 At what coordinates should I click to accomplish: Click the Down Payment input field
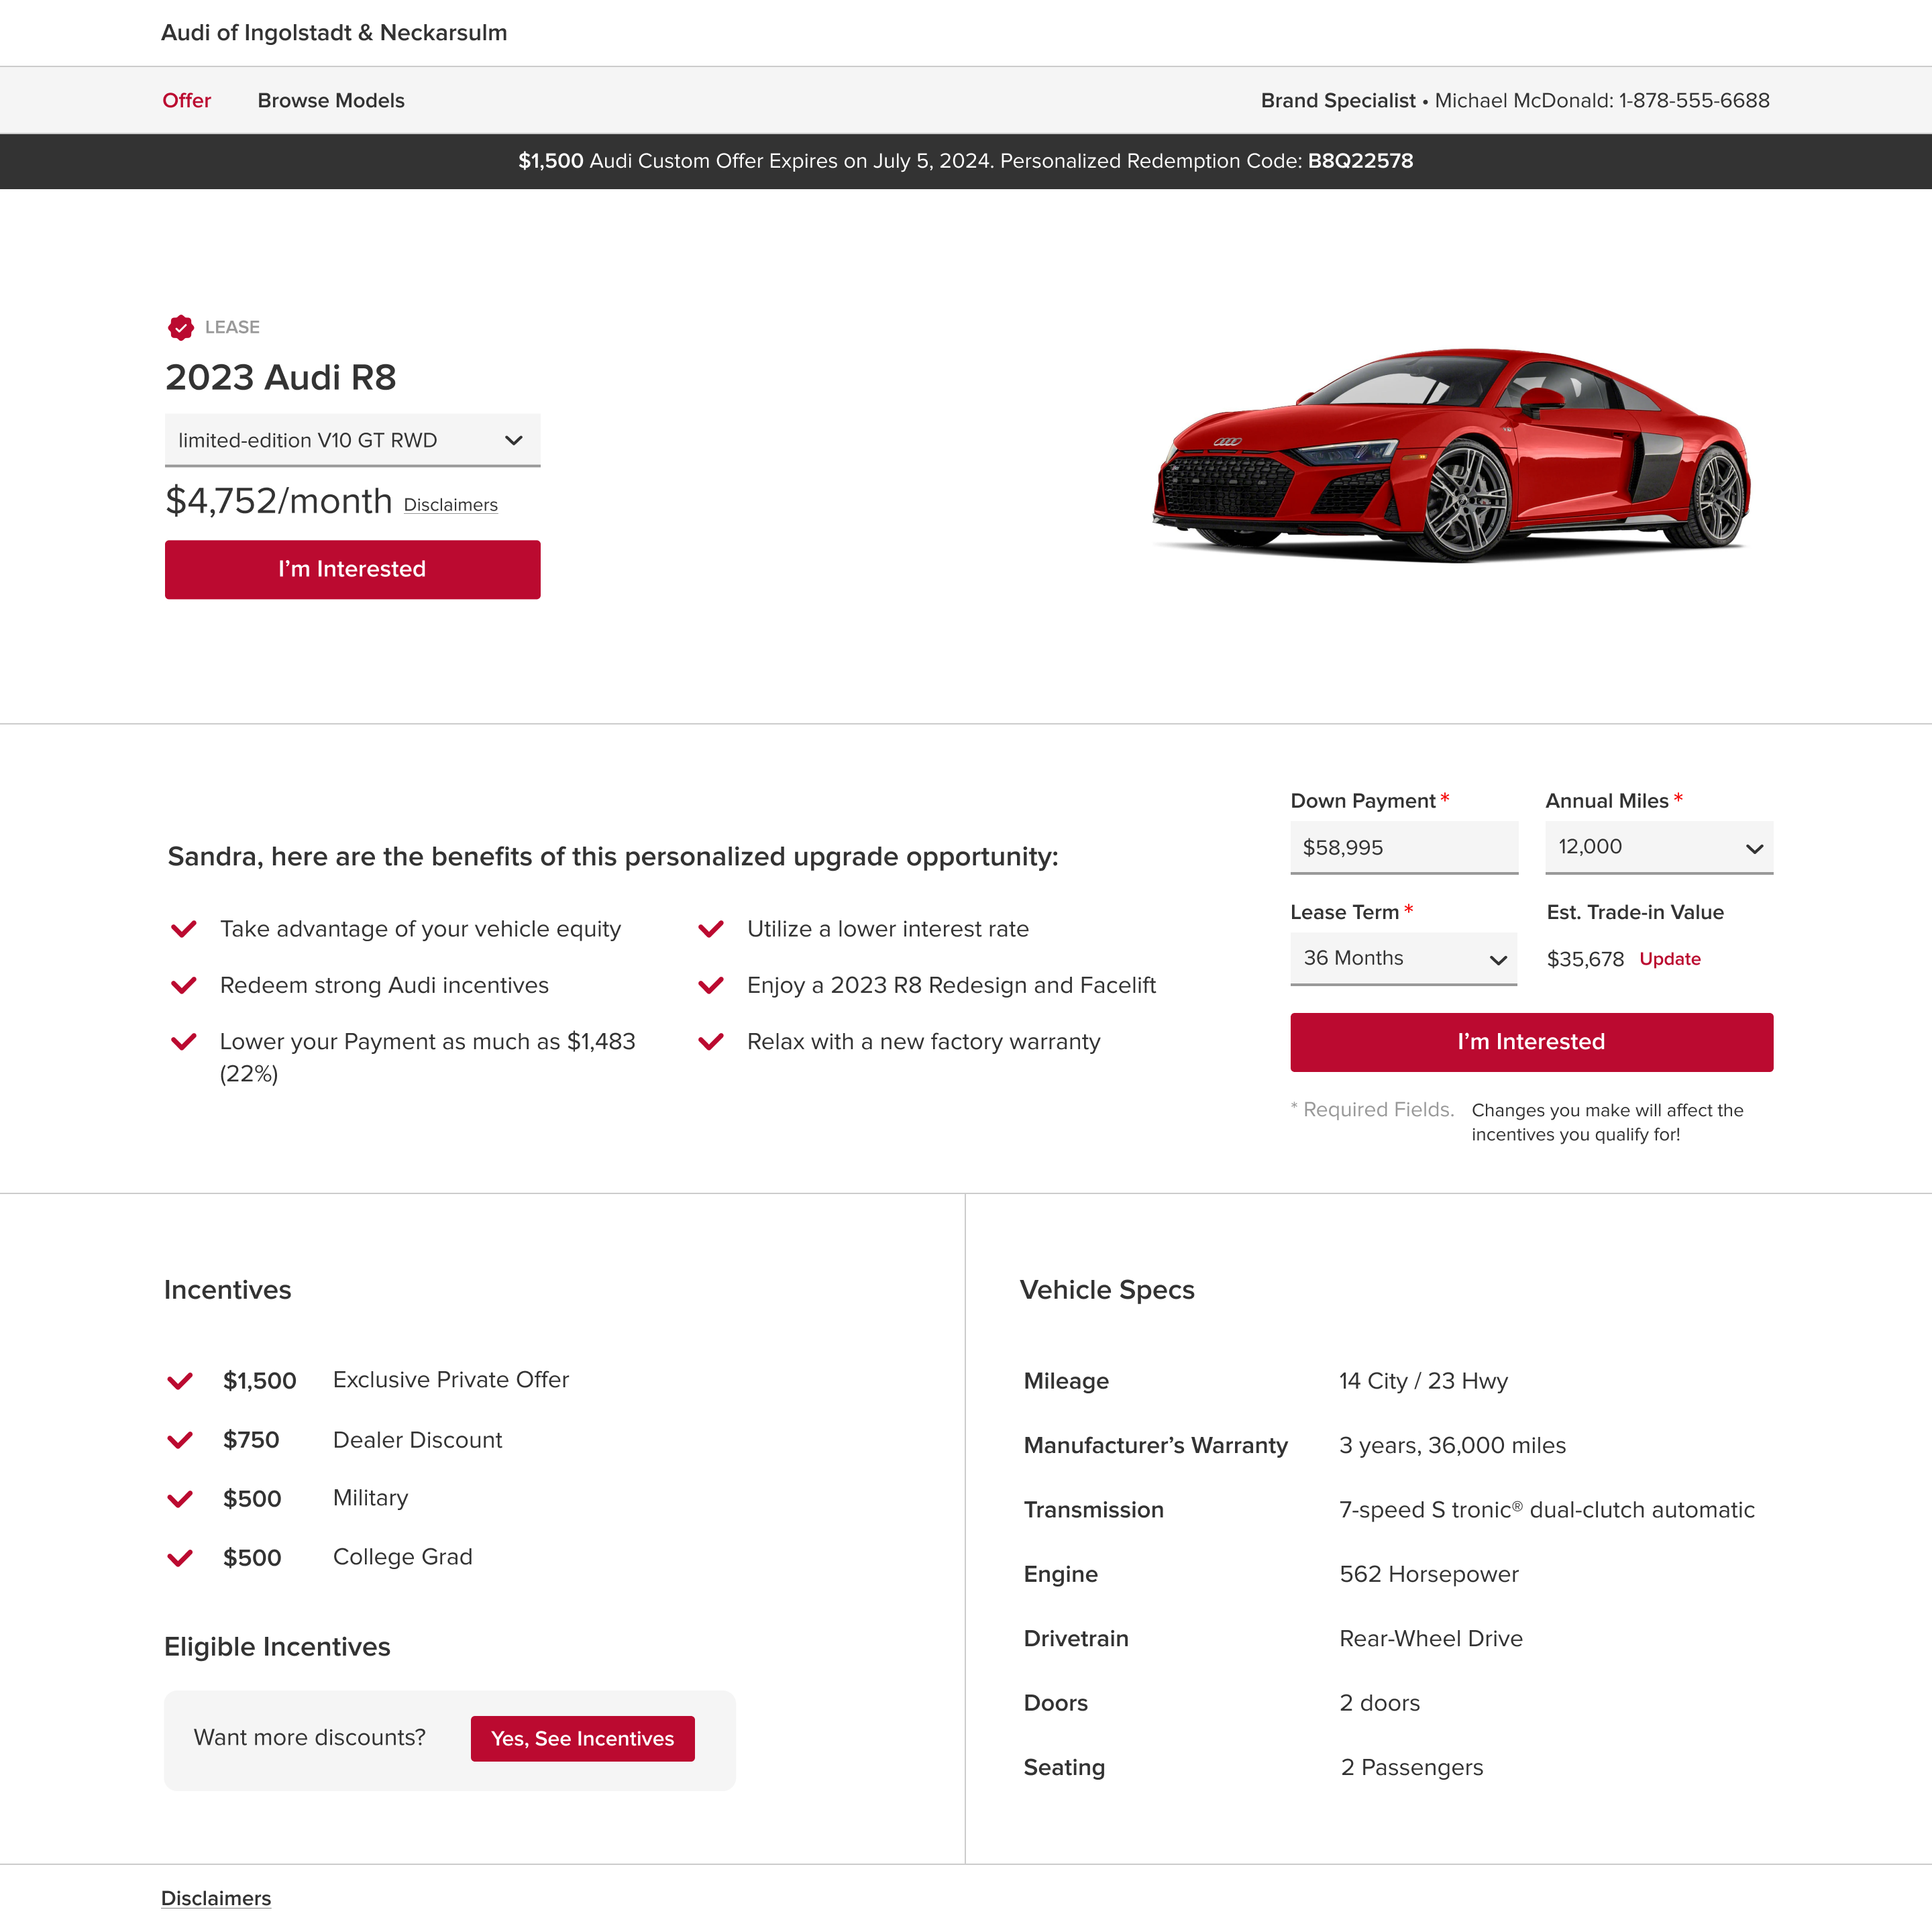[1403, 847]
